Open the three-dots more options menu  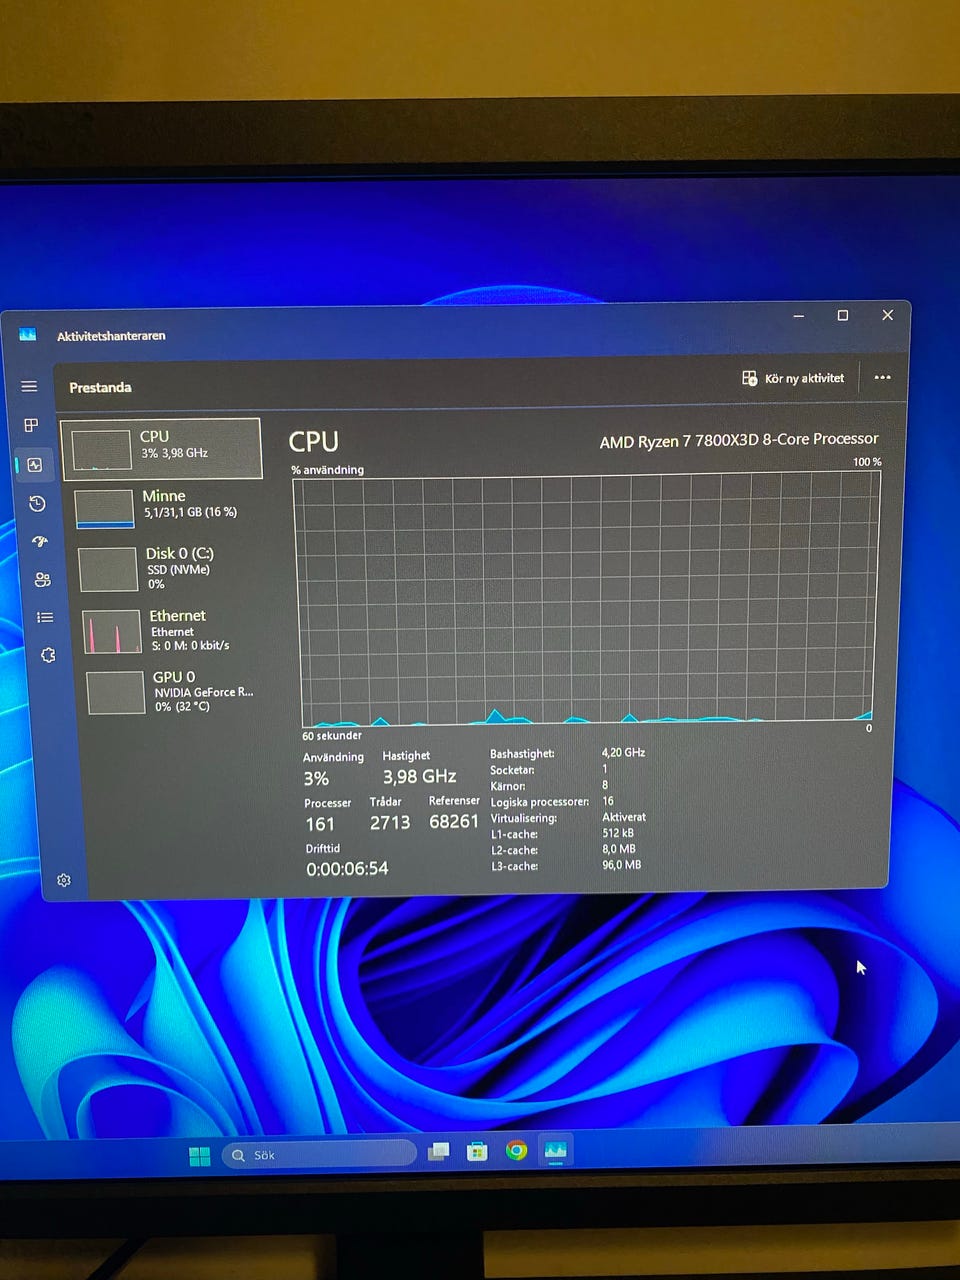point(882,377)
